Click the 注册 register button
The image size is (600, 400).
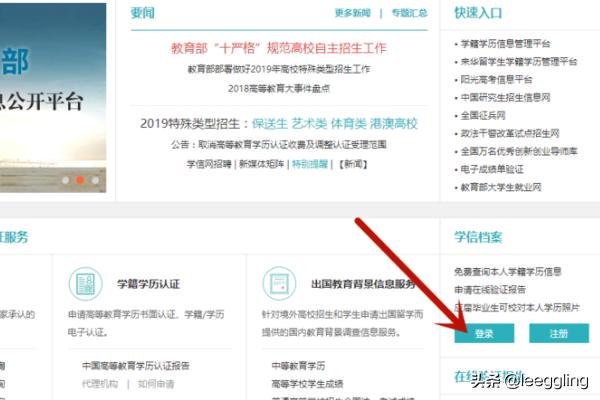(559, 333)
